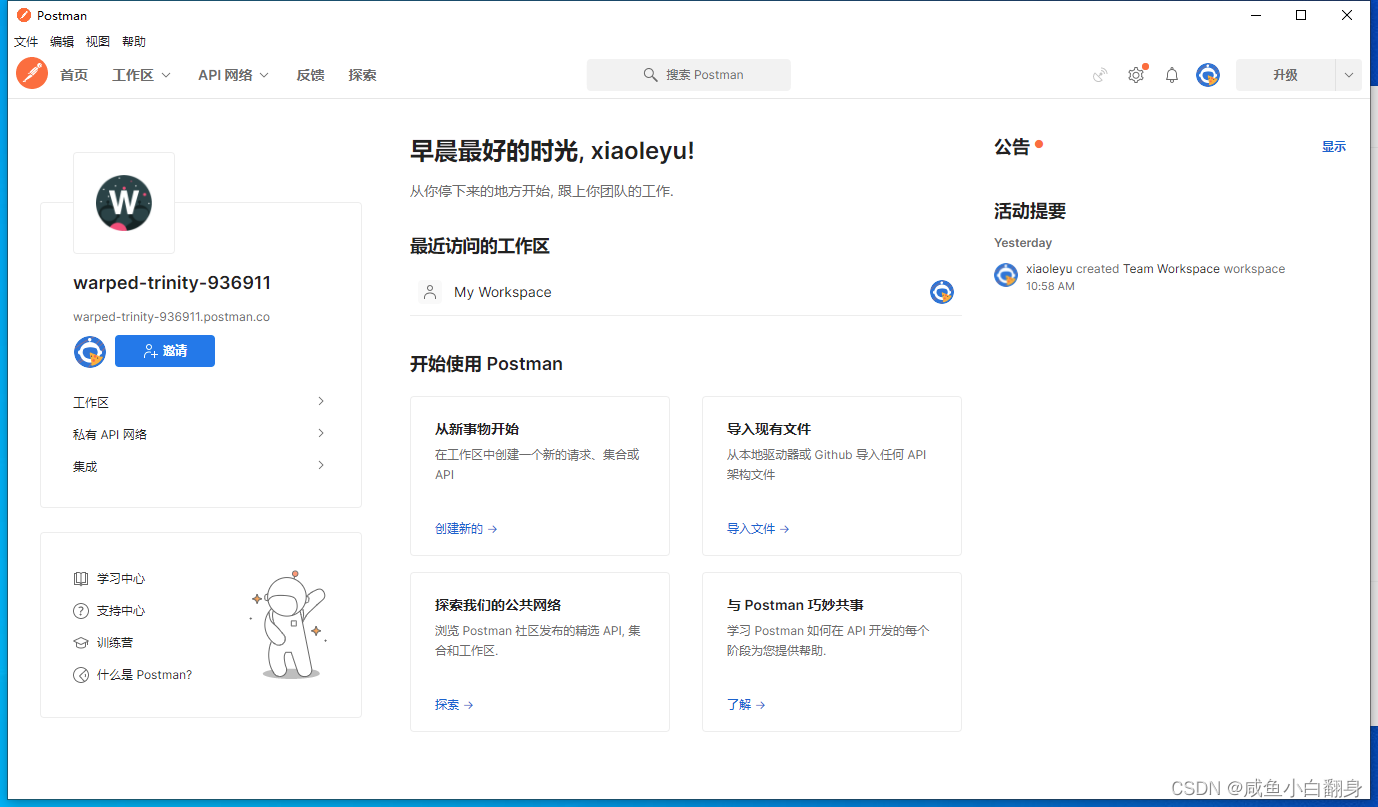Open the 反馈 nav item
This screenshot has height=807, width=1378.
[311, 75]
